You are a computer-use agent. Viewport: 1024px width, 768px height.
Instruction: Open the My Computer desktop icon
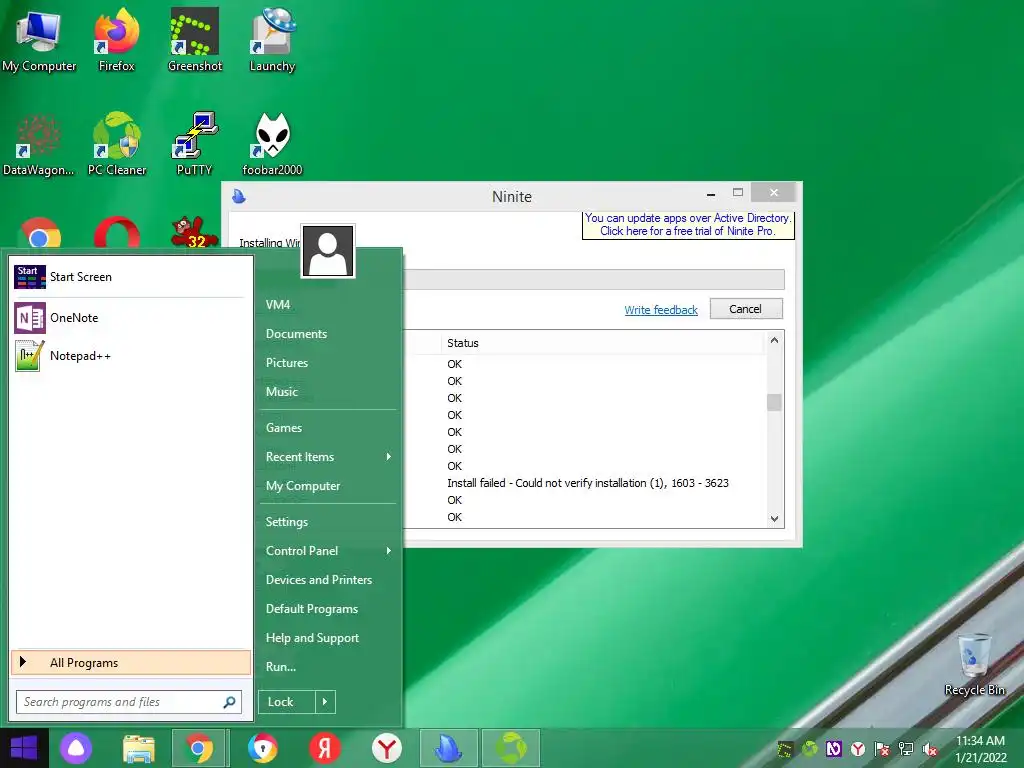(x=39, y=40)
